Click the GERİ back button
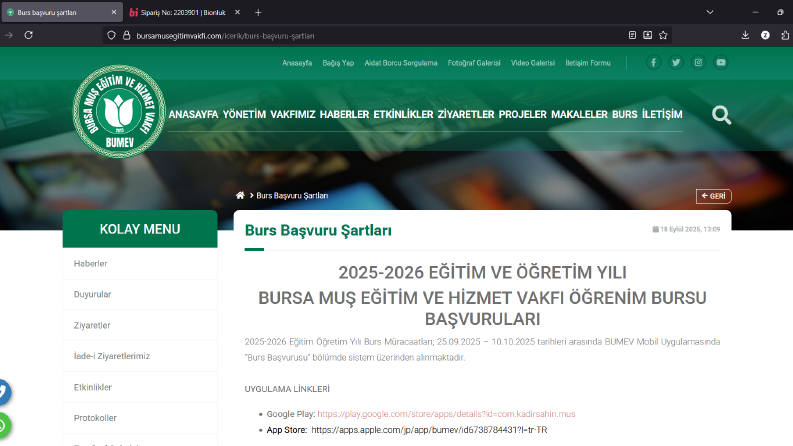Image resolution: width=793 pixels, height=446 pixels. point(714,196)
